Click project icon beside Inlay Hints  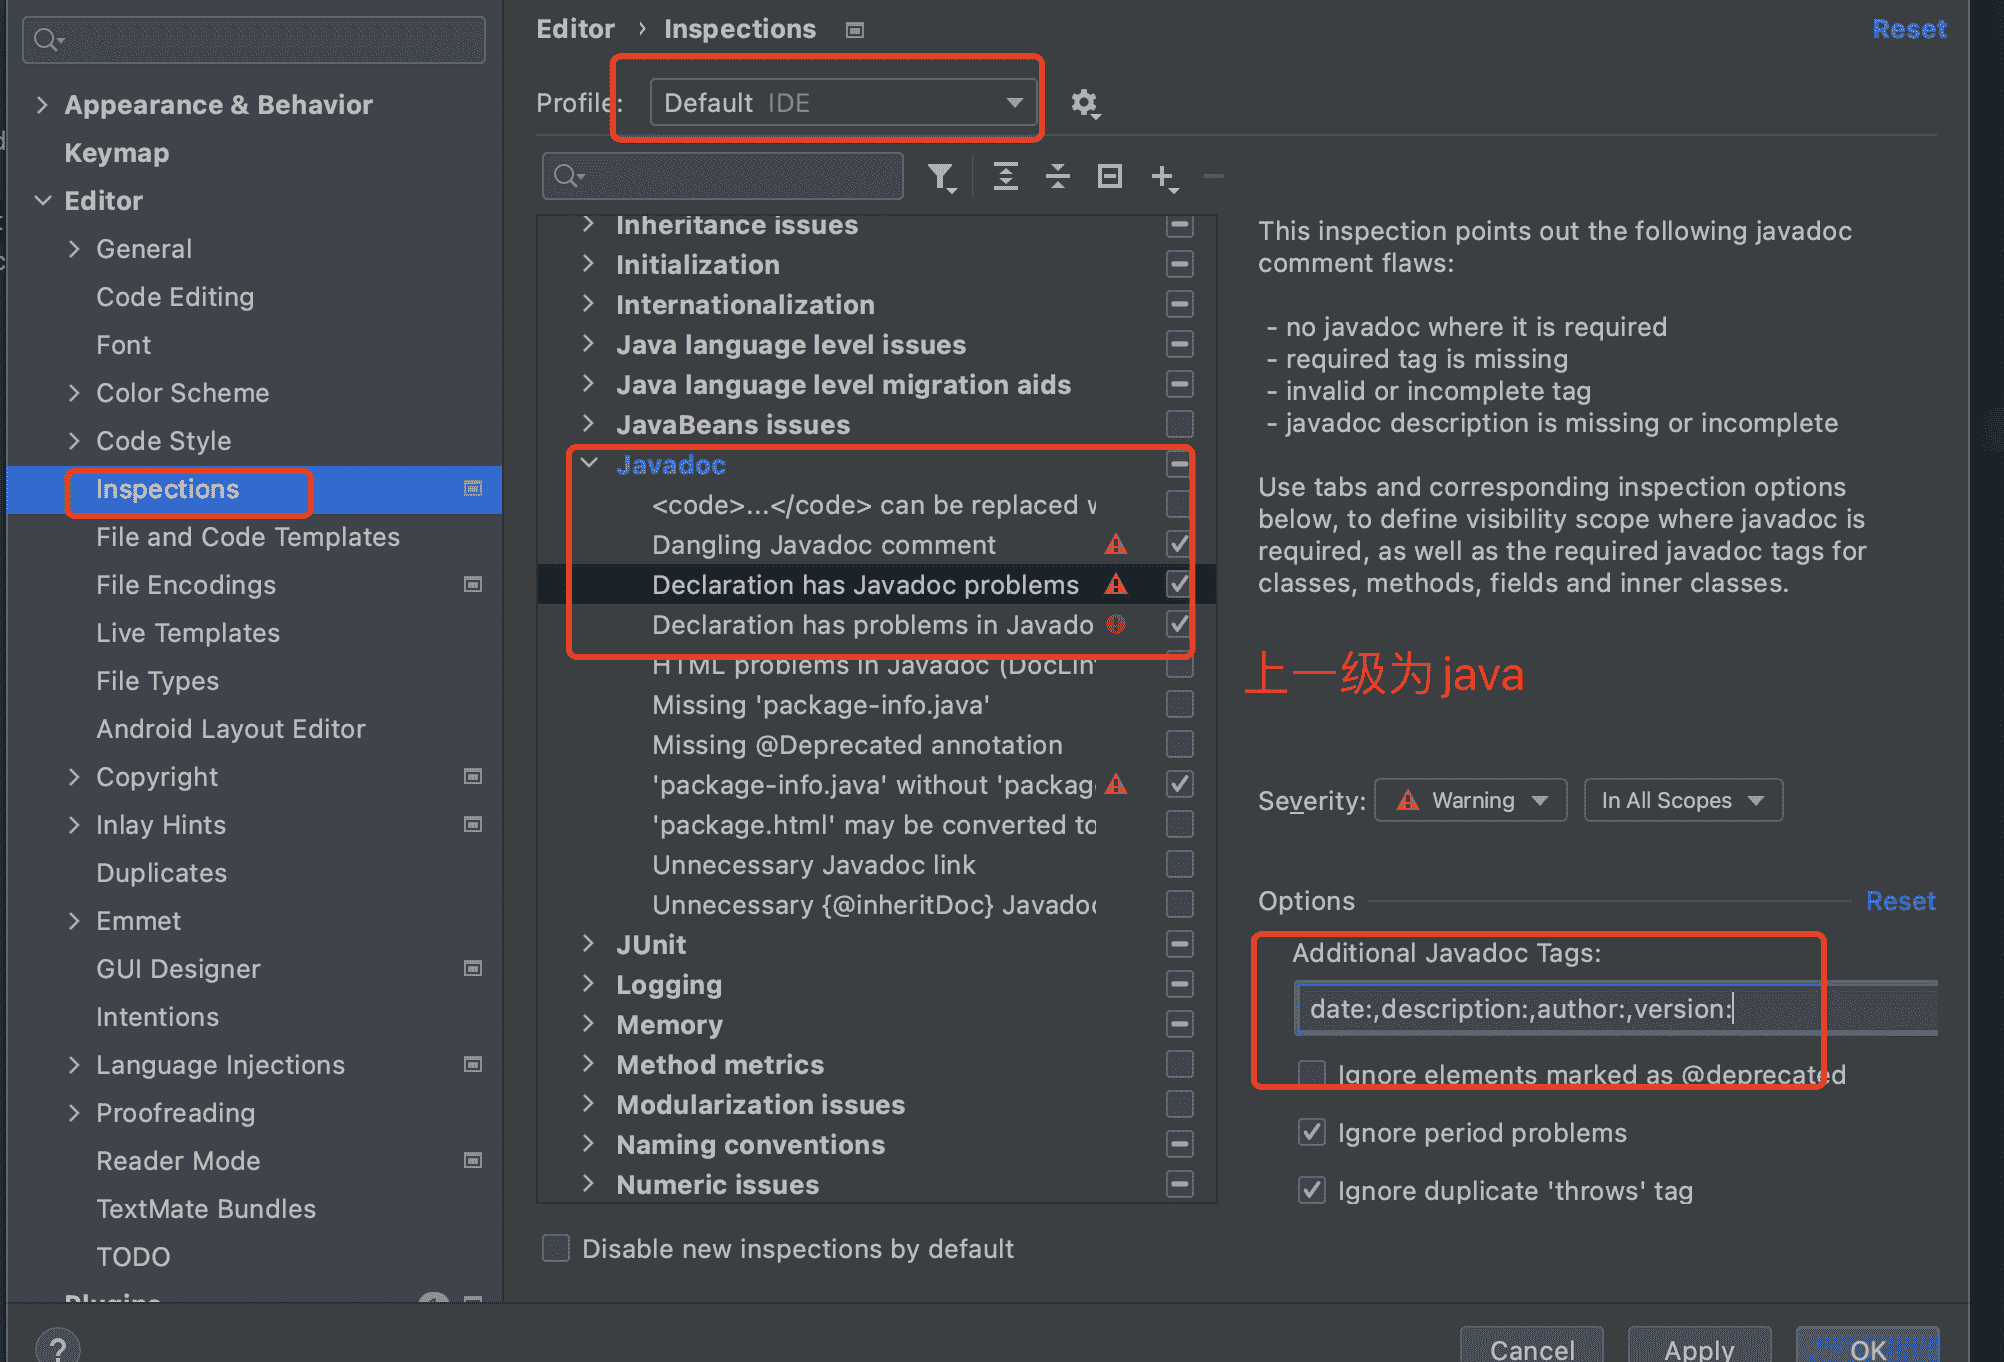[473, 824]
